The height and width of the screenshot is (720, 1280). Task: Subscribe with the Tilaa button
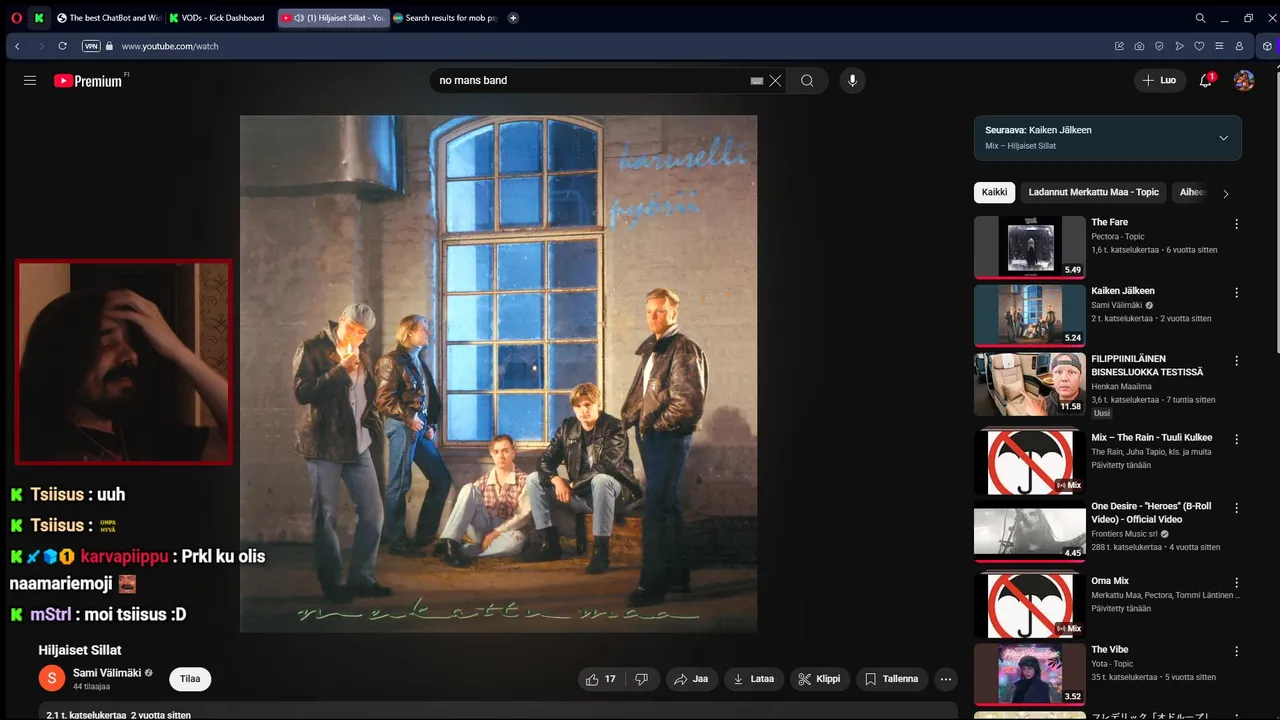click(x=190, y=679)
